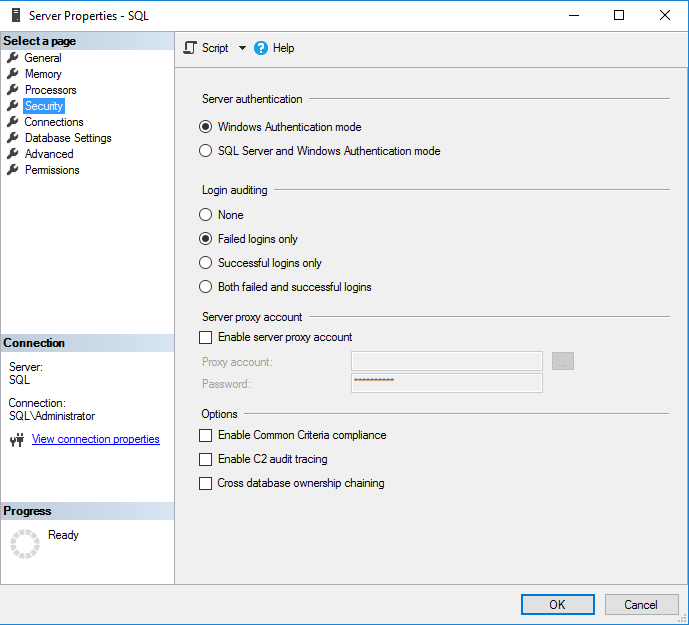Click the wrench icon beside Memory
This screenshot has width=689, height=625.
tap(13, 73)
